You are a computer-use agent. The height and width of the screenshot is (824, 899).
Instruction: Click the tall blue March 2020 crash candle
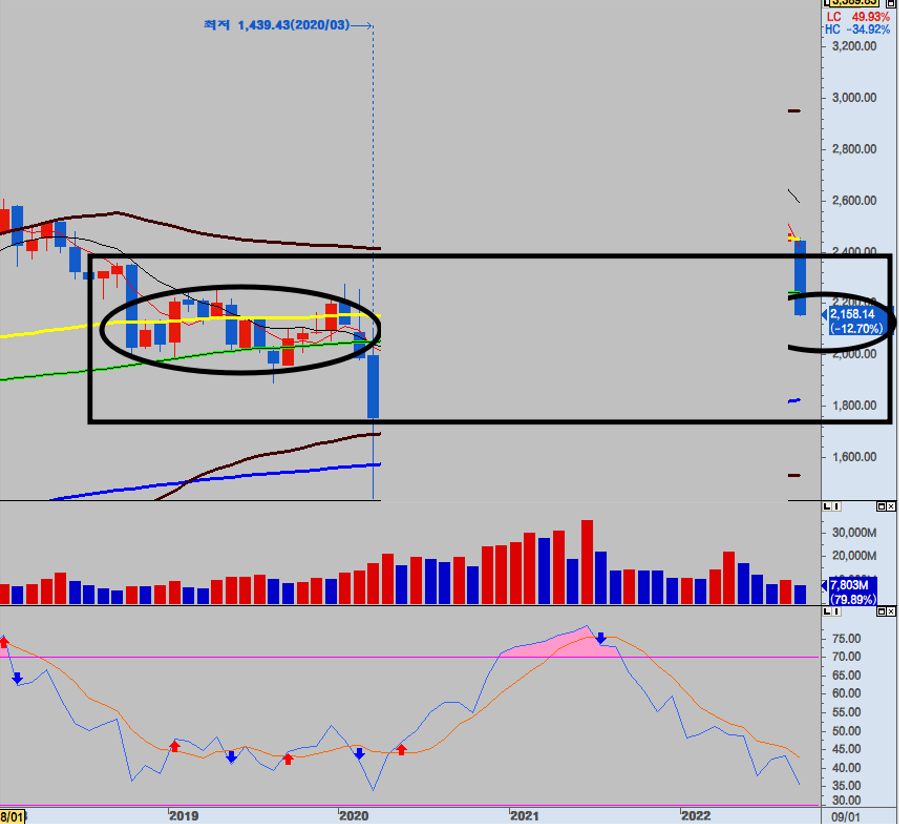click(373, 386)
